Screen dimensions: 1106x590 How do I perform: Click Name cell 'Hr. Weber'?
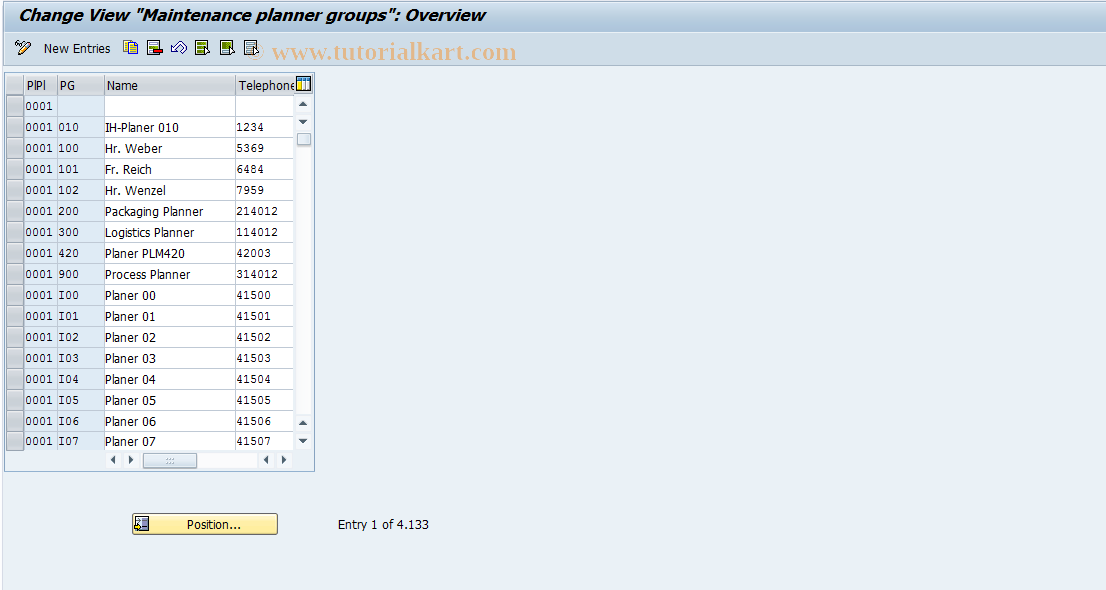pyautogui.click(x=169, y=148)
